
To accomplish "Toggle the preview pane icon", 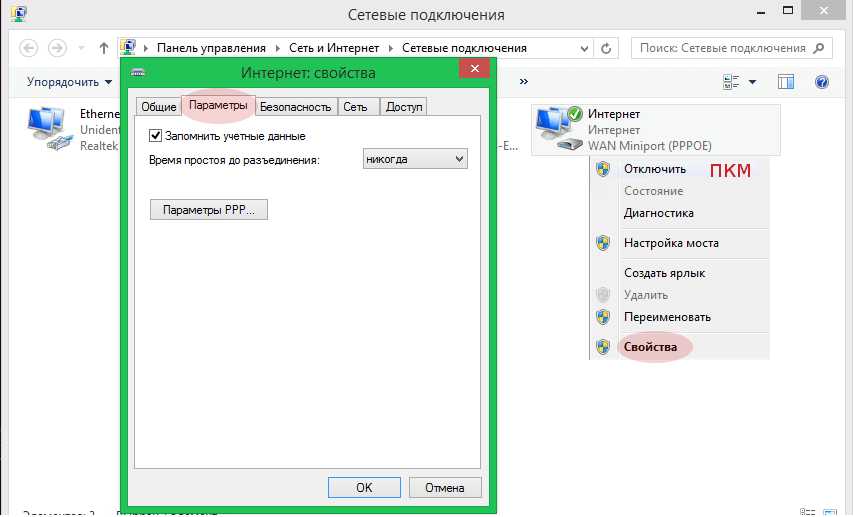I will pyautogui.click(x=786, y=82).
